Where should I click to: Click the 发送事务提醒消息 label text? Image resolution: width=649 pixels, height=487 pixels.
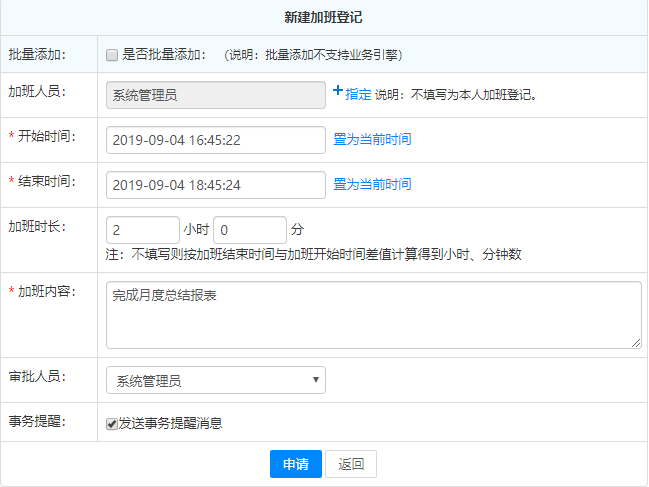[170, 423]
